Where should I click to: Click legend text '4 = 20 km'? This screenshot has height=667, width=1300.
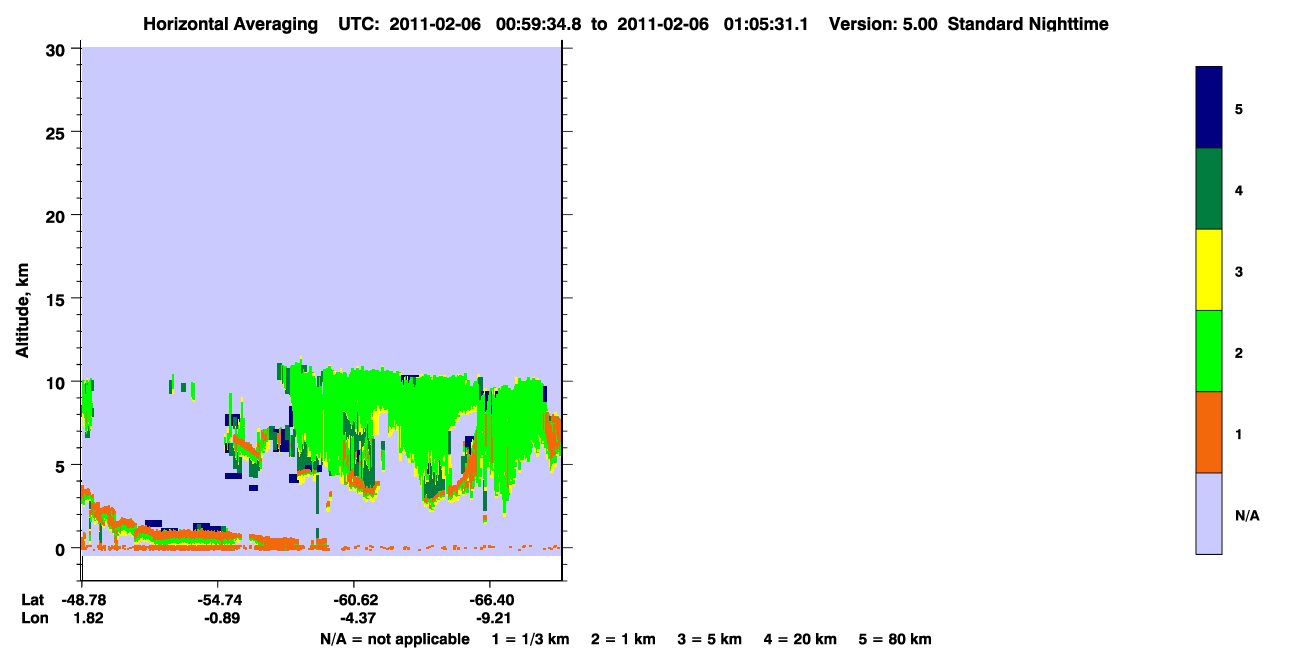[799, 639]
